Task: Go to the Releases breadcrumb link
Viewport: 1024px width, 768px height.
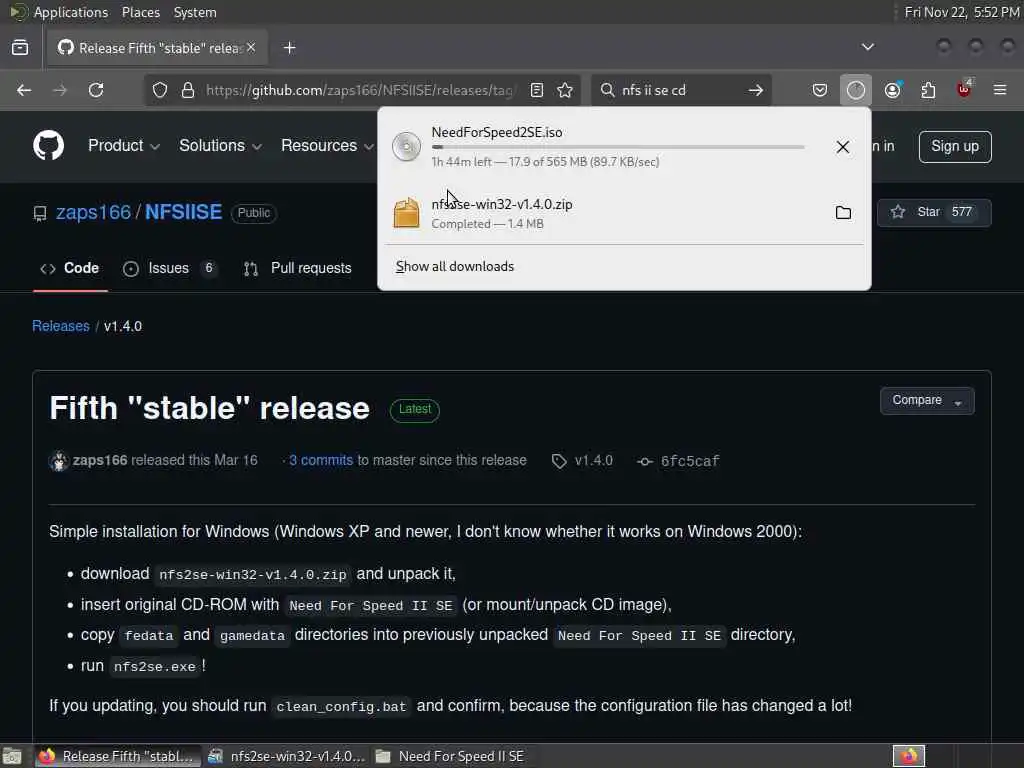Action: (x=61, y=326)
